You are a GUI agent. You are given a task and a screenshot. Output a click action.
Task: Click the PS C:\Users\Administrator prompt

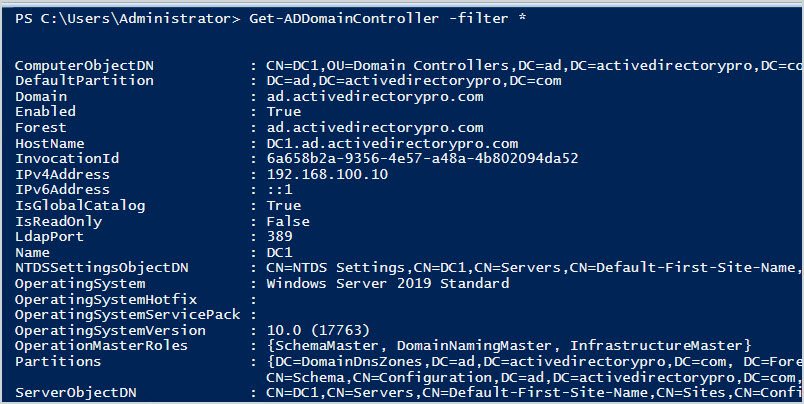[127, 19]
